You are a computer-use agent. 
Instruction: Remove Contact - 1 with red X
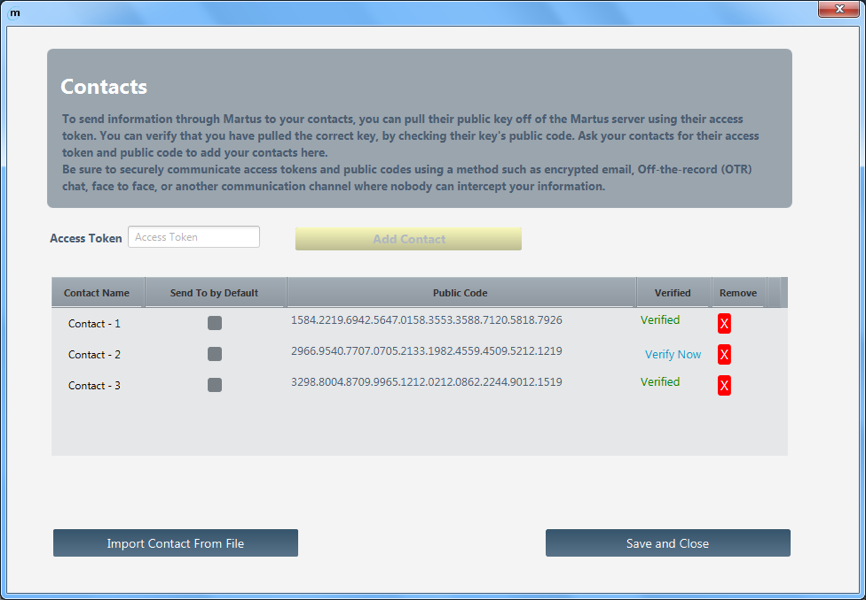point(724,324)
